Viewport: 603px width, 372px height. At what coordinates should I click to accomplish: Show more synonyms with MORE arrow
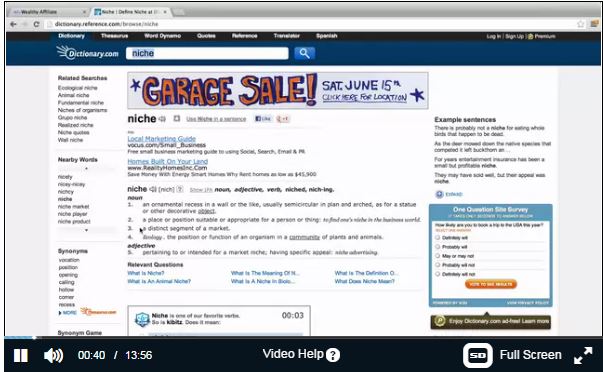point(68,313)
